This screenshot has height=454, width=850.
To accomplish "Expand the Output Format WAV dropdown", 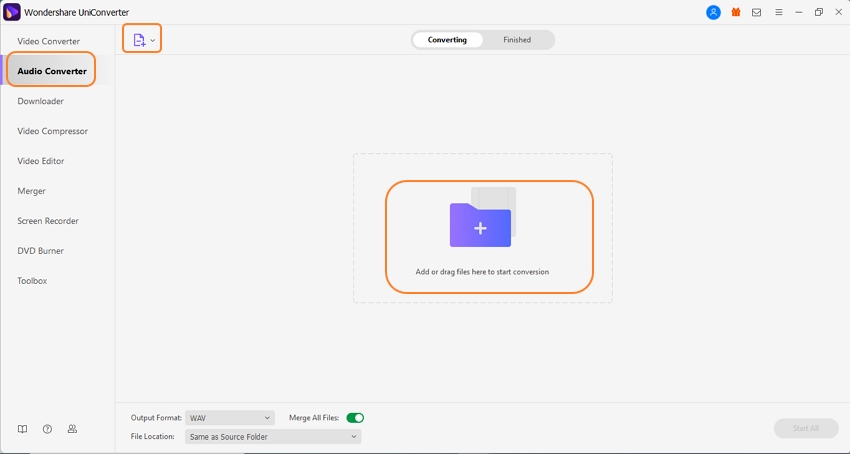I will (230, 418).
